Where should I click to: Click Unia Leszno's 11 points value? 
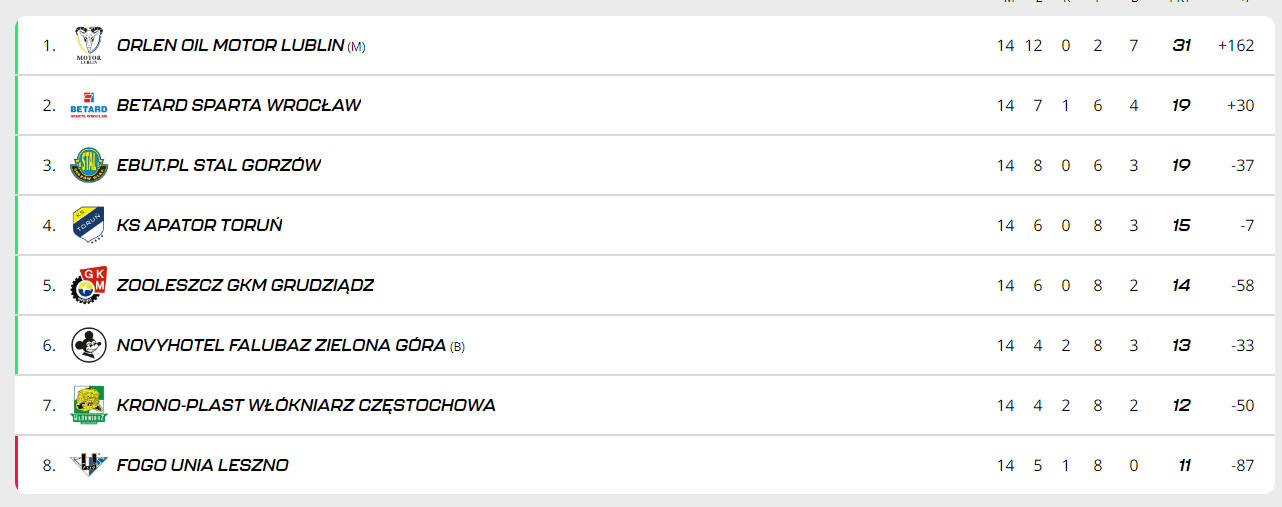1183,465
